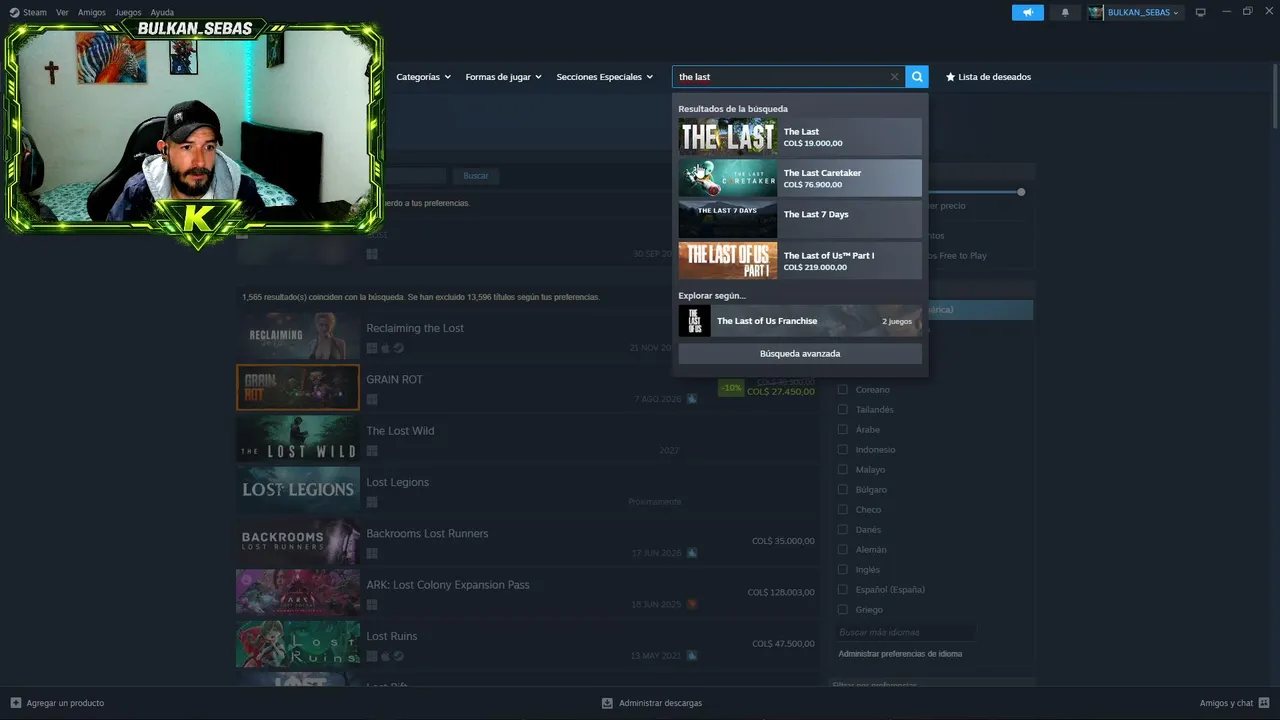Image resolution: width=1280 pixels, height=720 pixels.
Task: Open the Juegos menu
Action: [x=128, y=12]
